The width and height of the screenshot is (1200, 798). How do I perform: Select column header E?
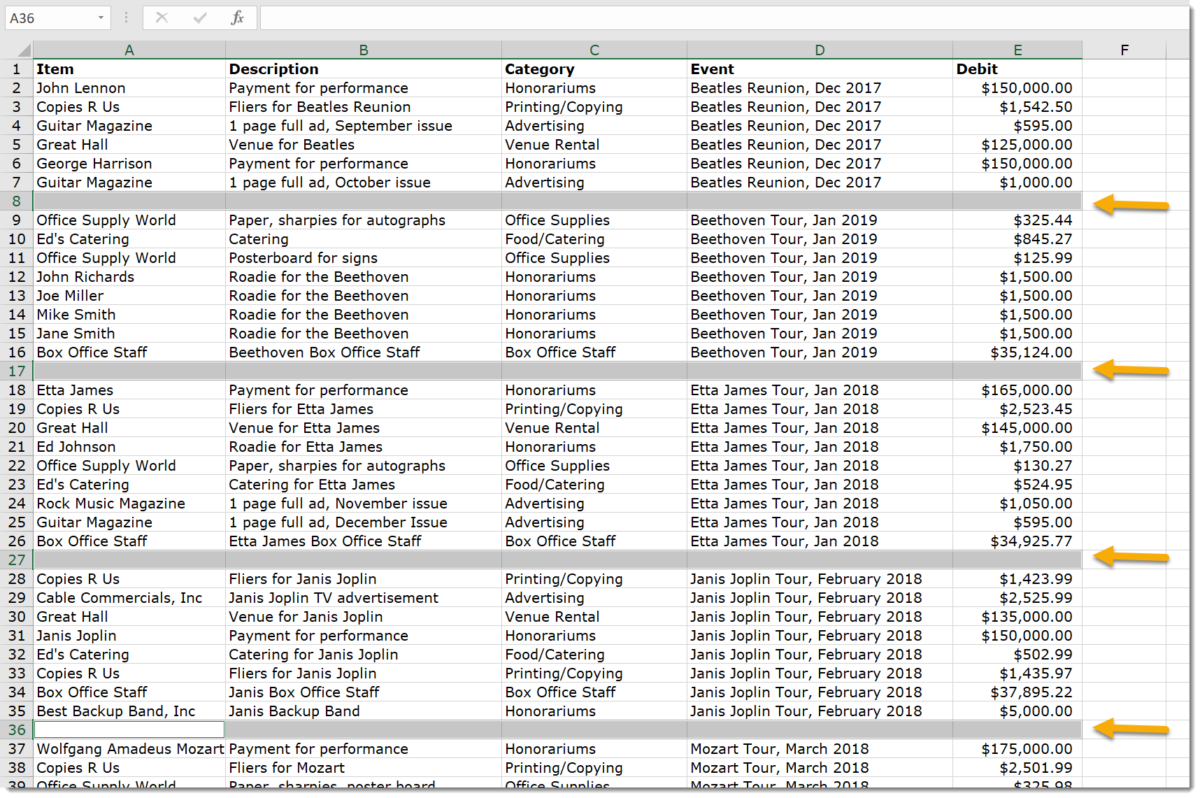tap(1017, 49)
